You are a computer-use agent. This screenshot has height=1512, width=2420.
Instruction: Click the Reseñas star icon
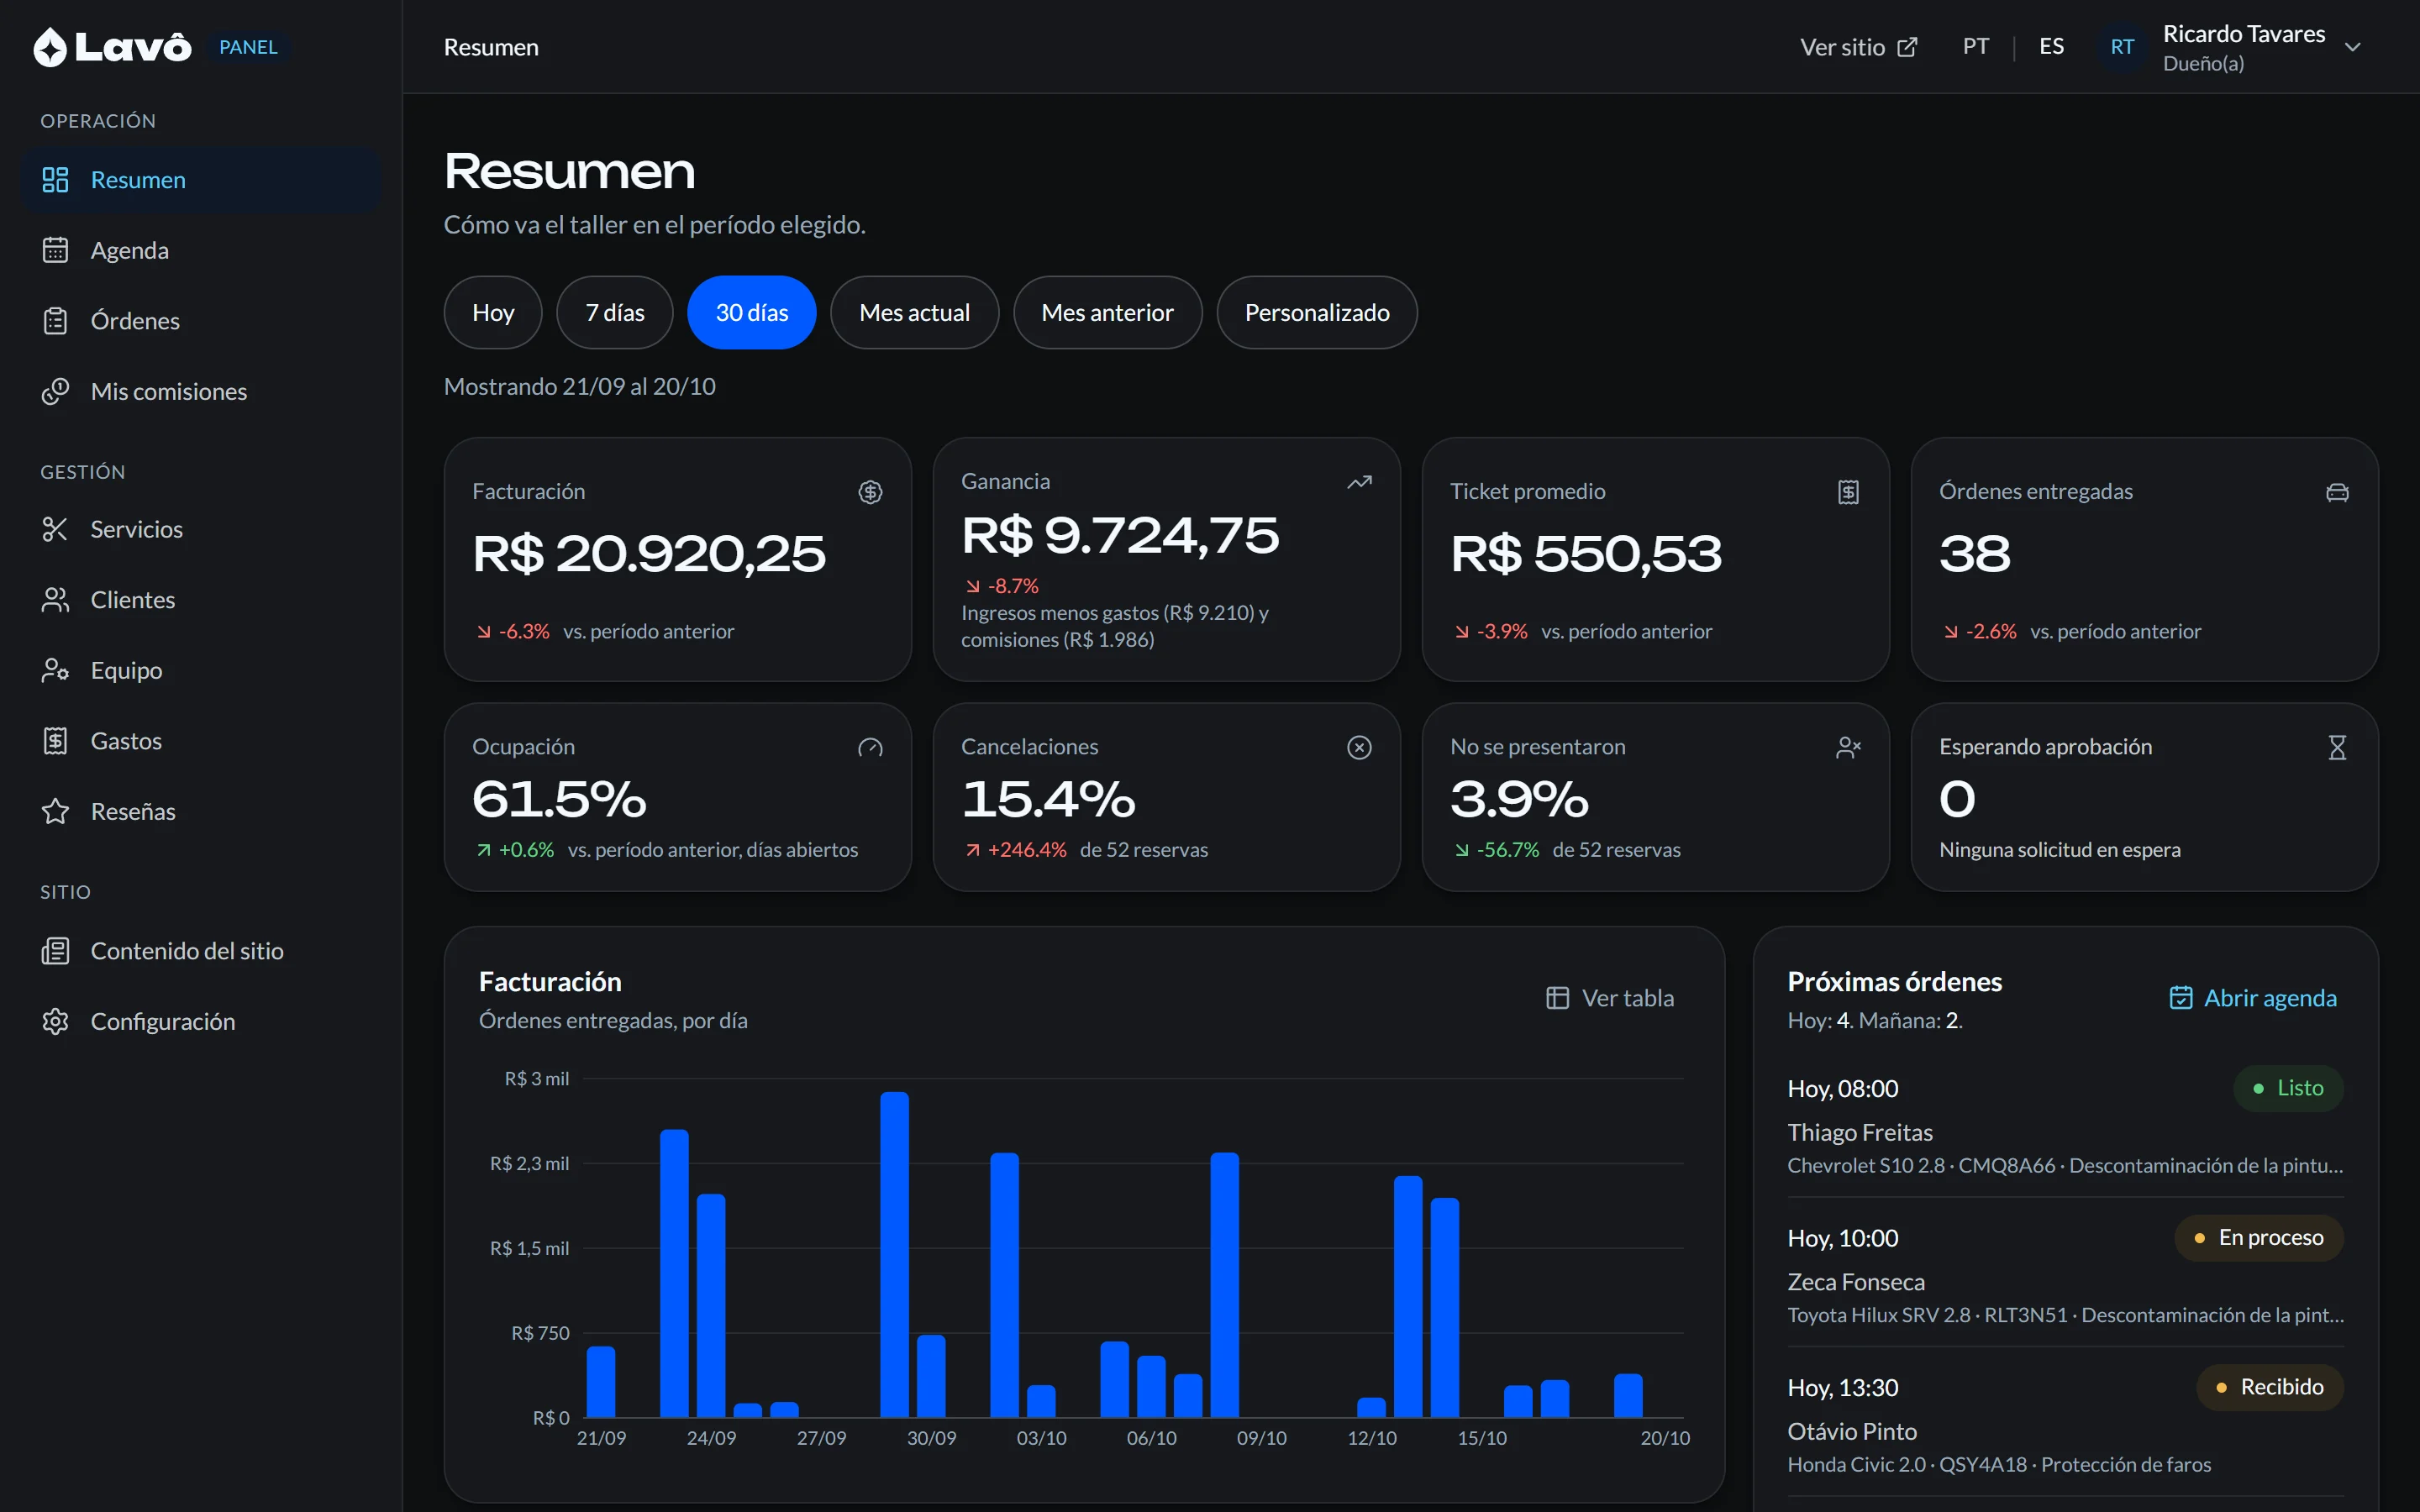click(x=55, y=811)
